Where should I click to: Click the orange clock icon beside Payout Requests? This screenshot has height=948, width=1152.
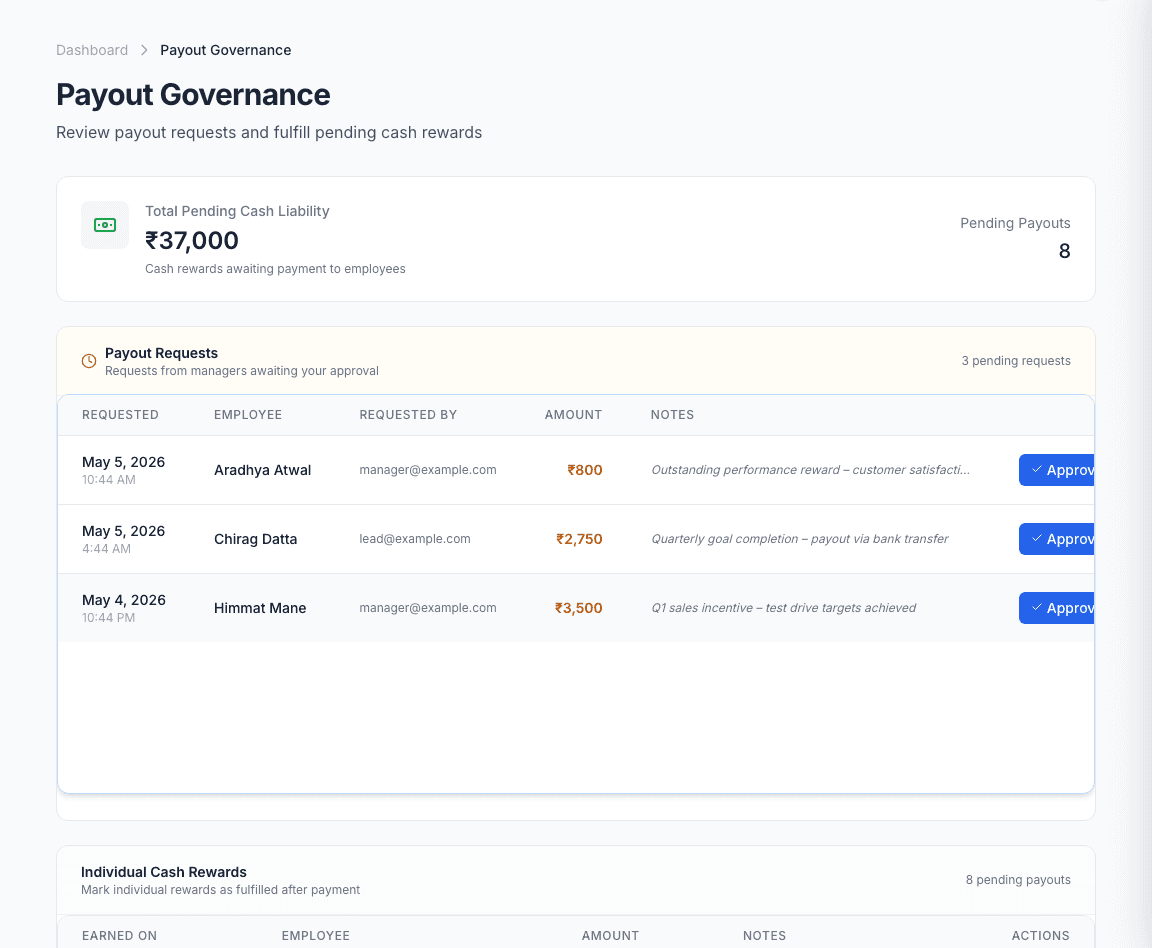[x=89, y=361]
